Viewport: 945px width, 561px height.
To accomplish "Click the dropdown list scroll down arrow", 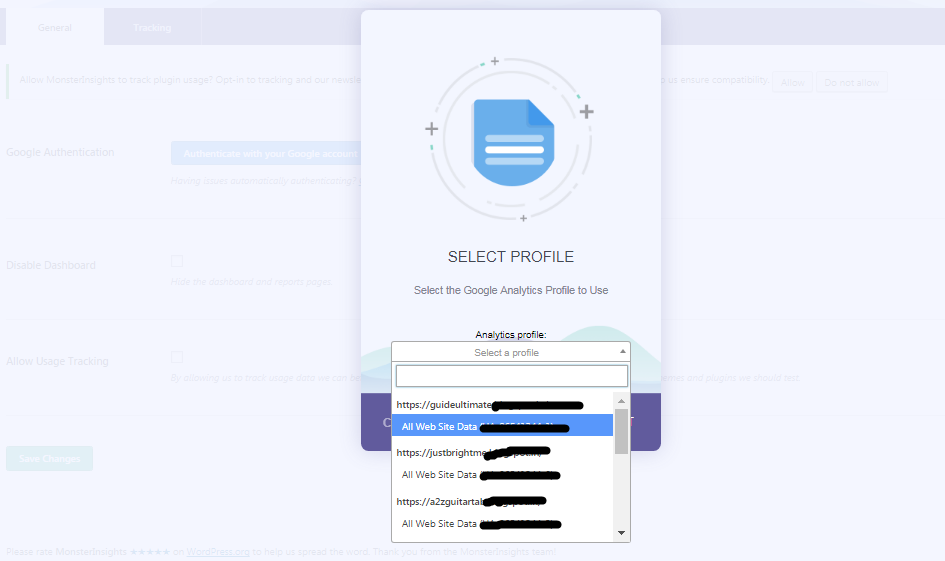I will coord(621,533).
